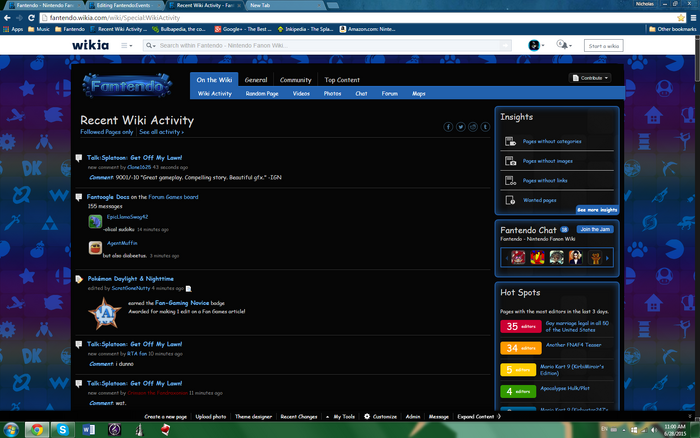Select the Top Content tab
The height and width of the screenshot is (438, 700).
342,80
